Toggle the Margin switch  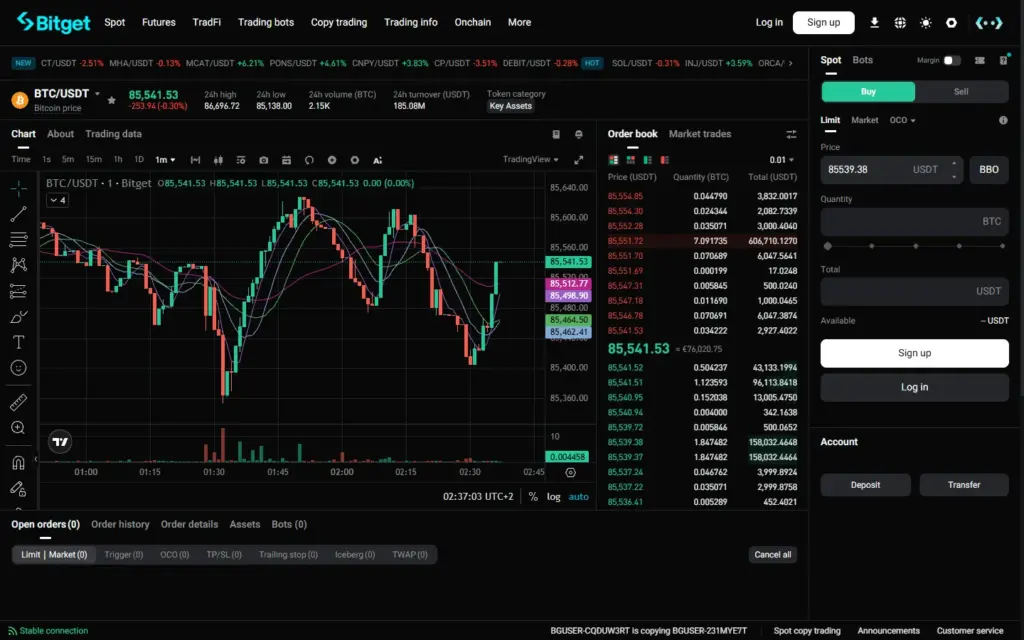(x=952, y=60)
